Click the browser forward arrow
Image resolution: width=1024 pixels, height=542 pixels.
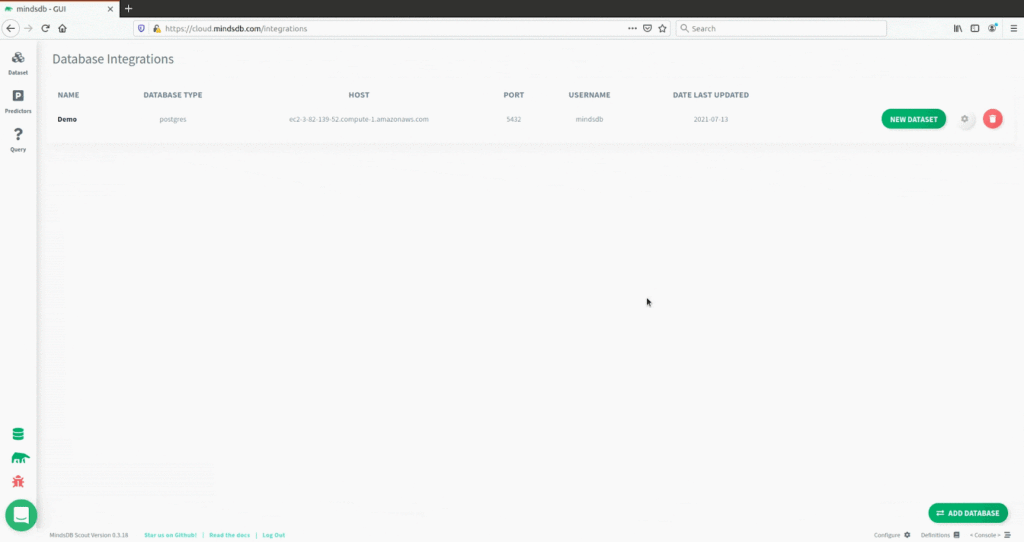[x=28, y=28]
